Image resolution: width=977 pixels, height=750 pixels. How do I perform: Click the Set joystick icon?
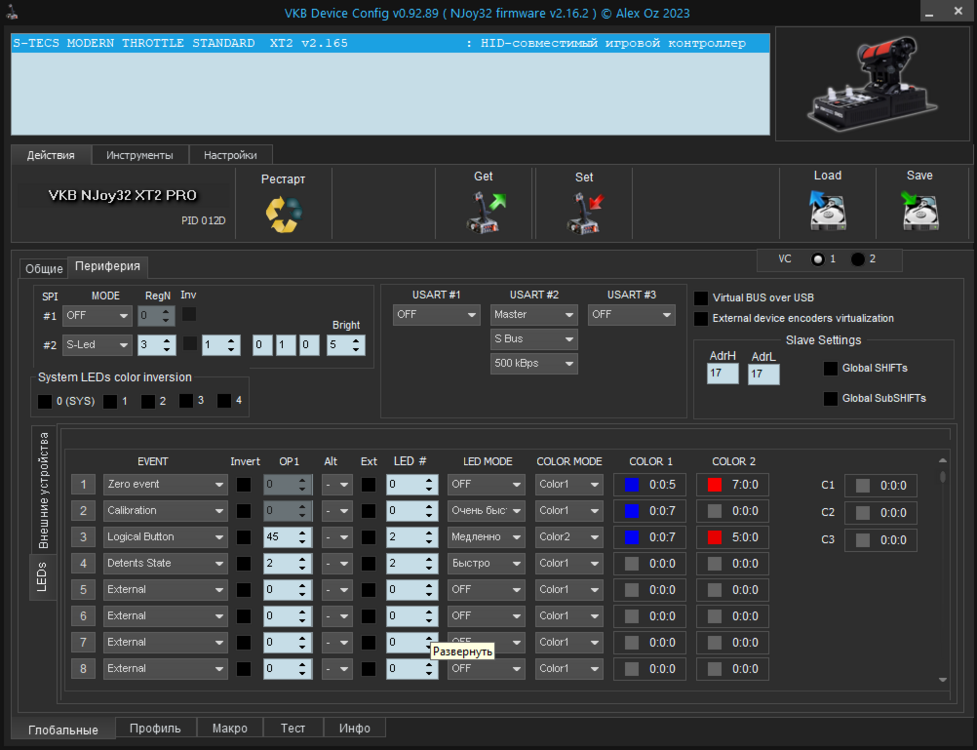click(585, 212)
